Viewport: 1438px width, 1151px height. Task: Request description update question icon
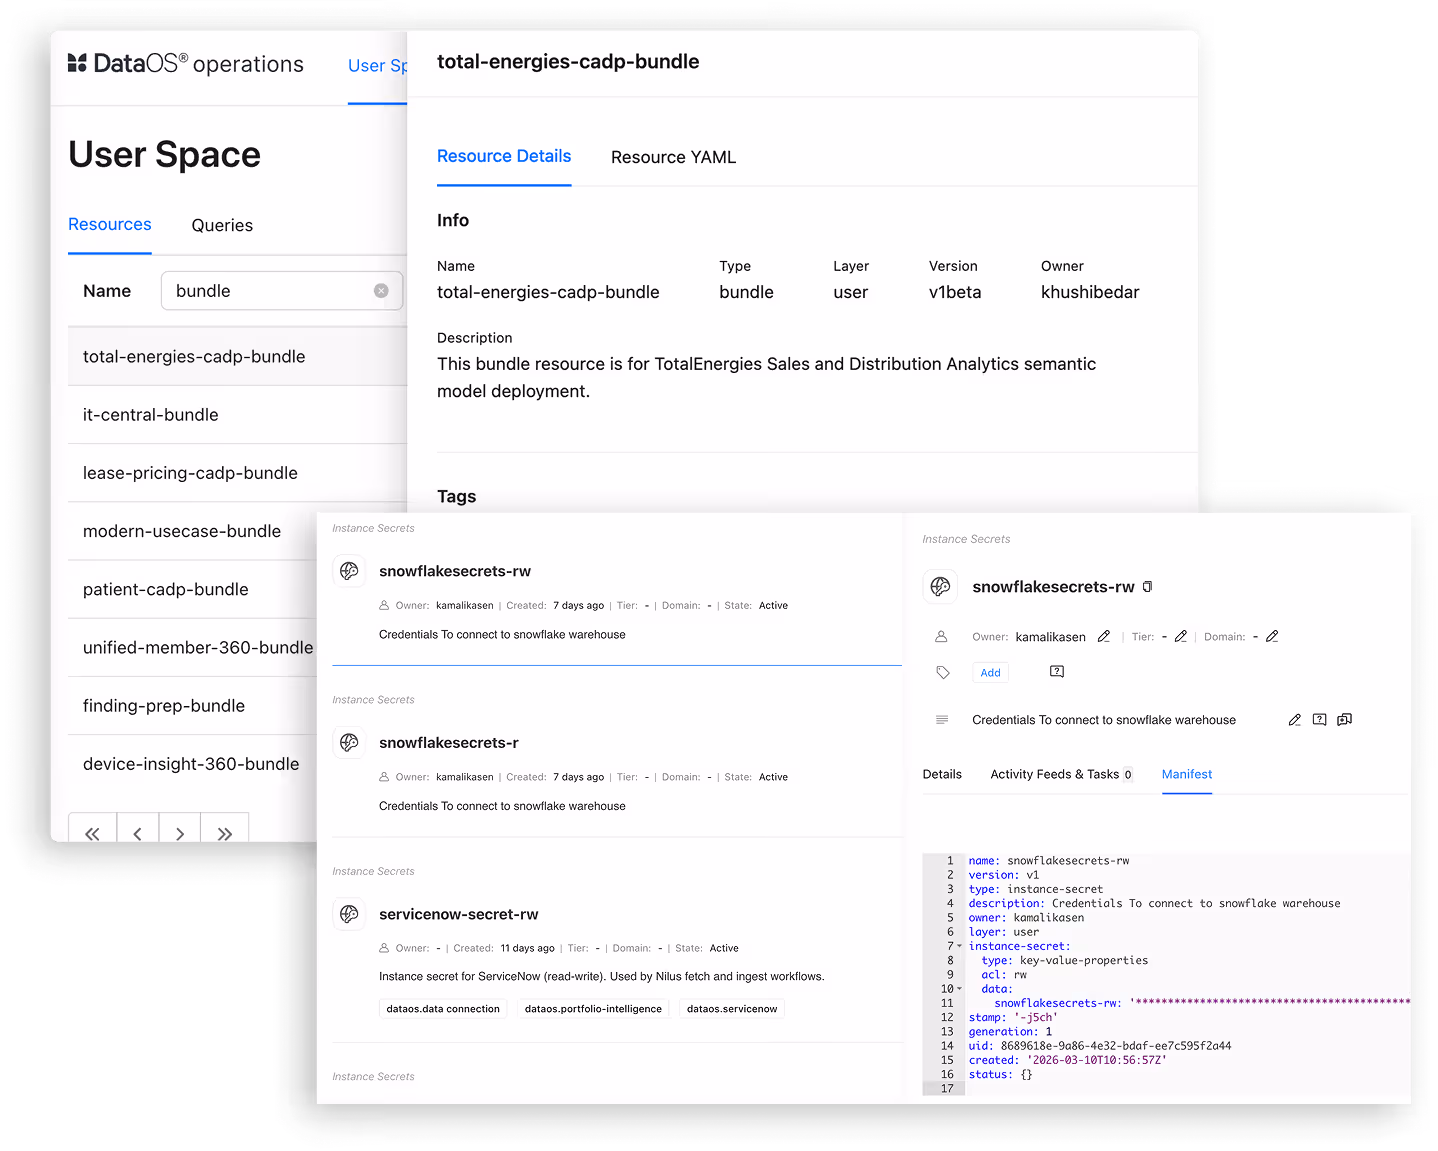(x=1320, y=720)
